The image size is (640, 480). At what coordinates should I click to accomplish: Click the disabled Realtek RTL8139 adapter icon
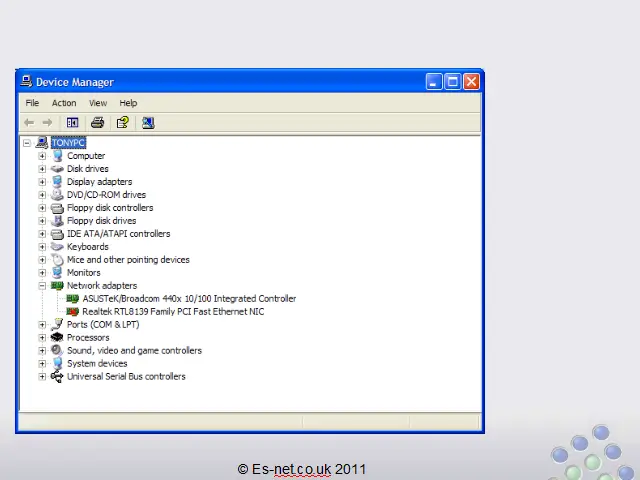click(72, 311)
